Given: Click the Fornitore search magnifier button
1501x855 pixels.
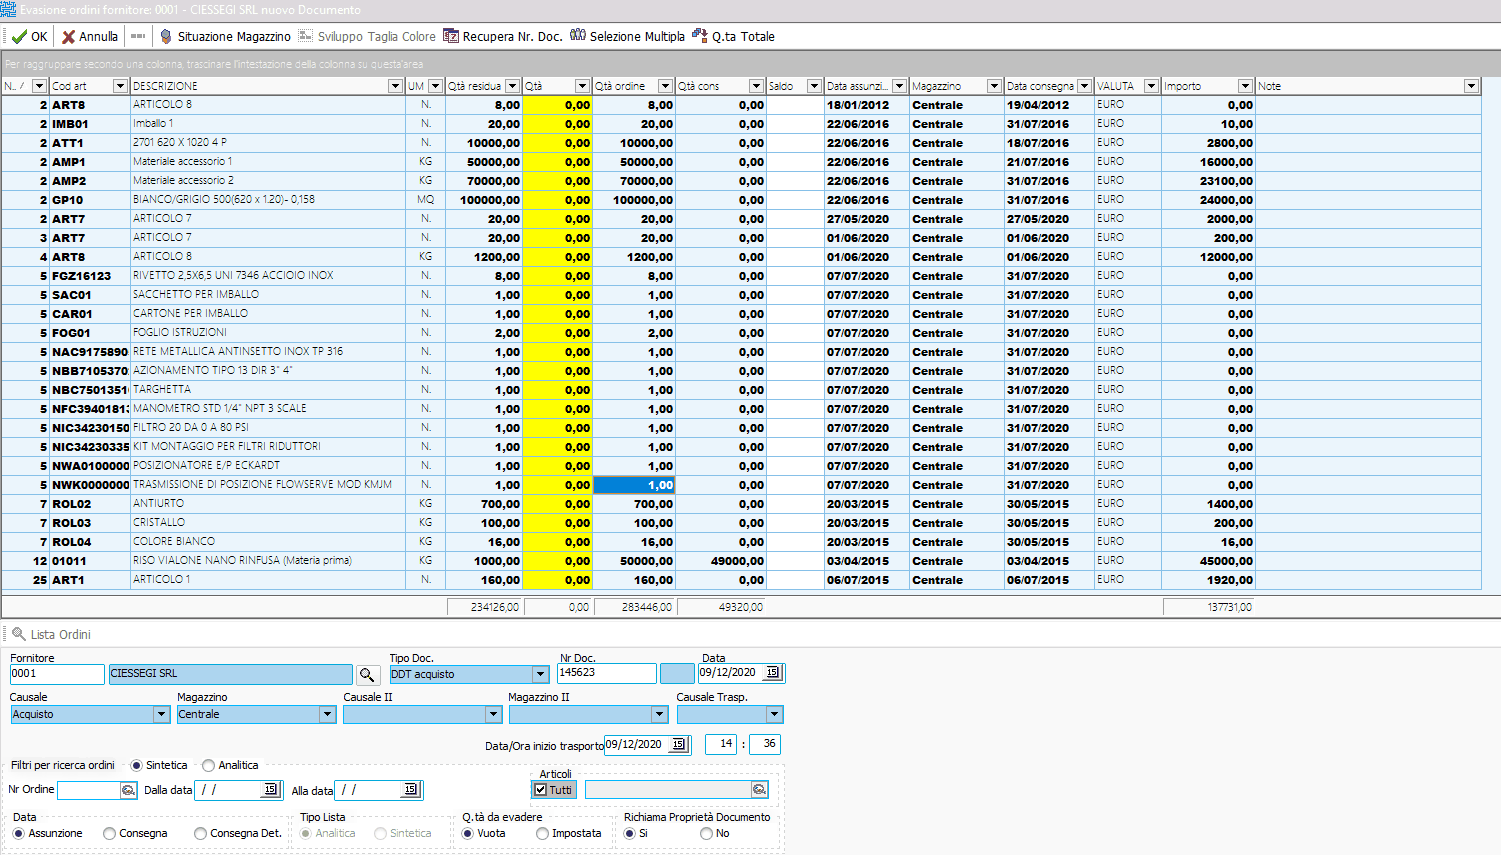Looking at the screenshot, I should click(367, 675).
